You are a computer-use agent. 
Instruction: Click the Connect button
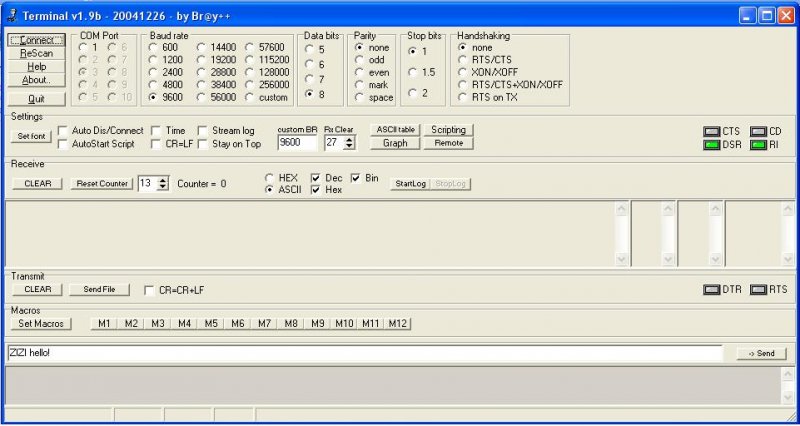pyautogui.click(x=36, y=40)
